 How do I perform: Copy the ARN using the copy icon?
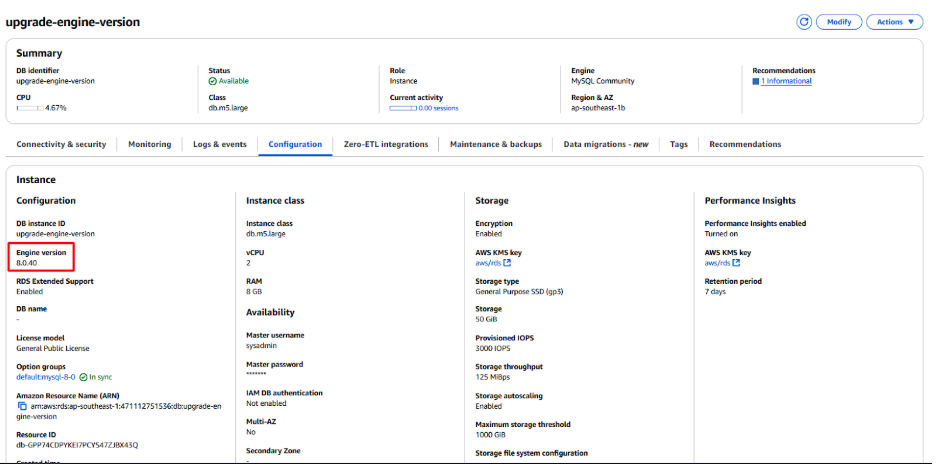22,406
